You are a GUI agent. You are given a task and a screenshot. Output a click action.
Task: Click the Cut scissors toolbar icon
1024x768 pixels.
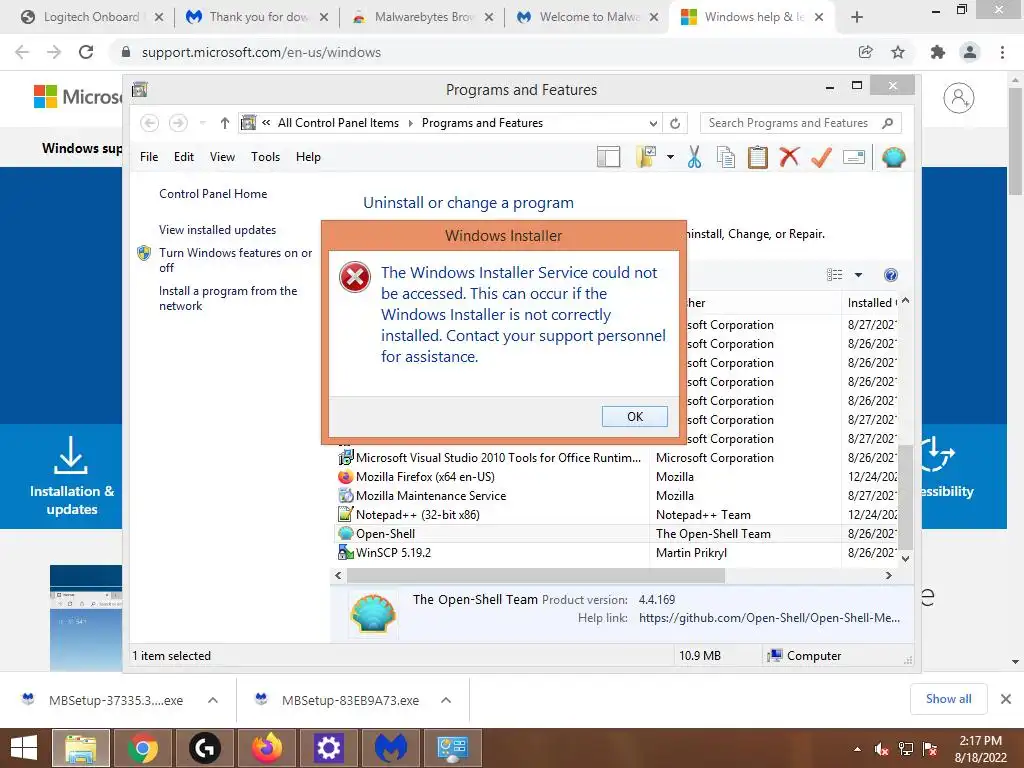[694, 157]
